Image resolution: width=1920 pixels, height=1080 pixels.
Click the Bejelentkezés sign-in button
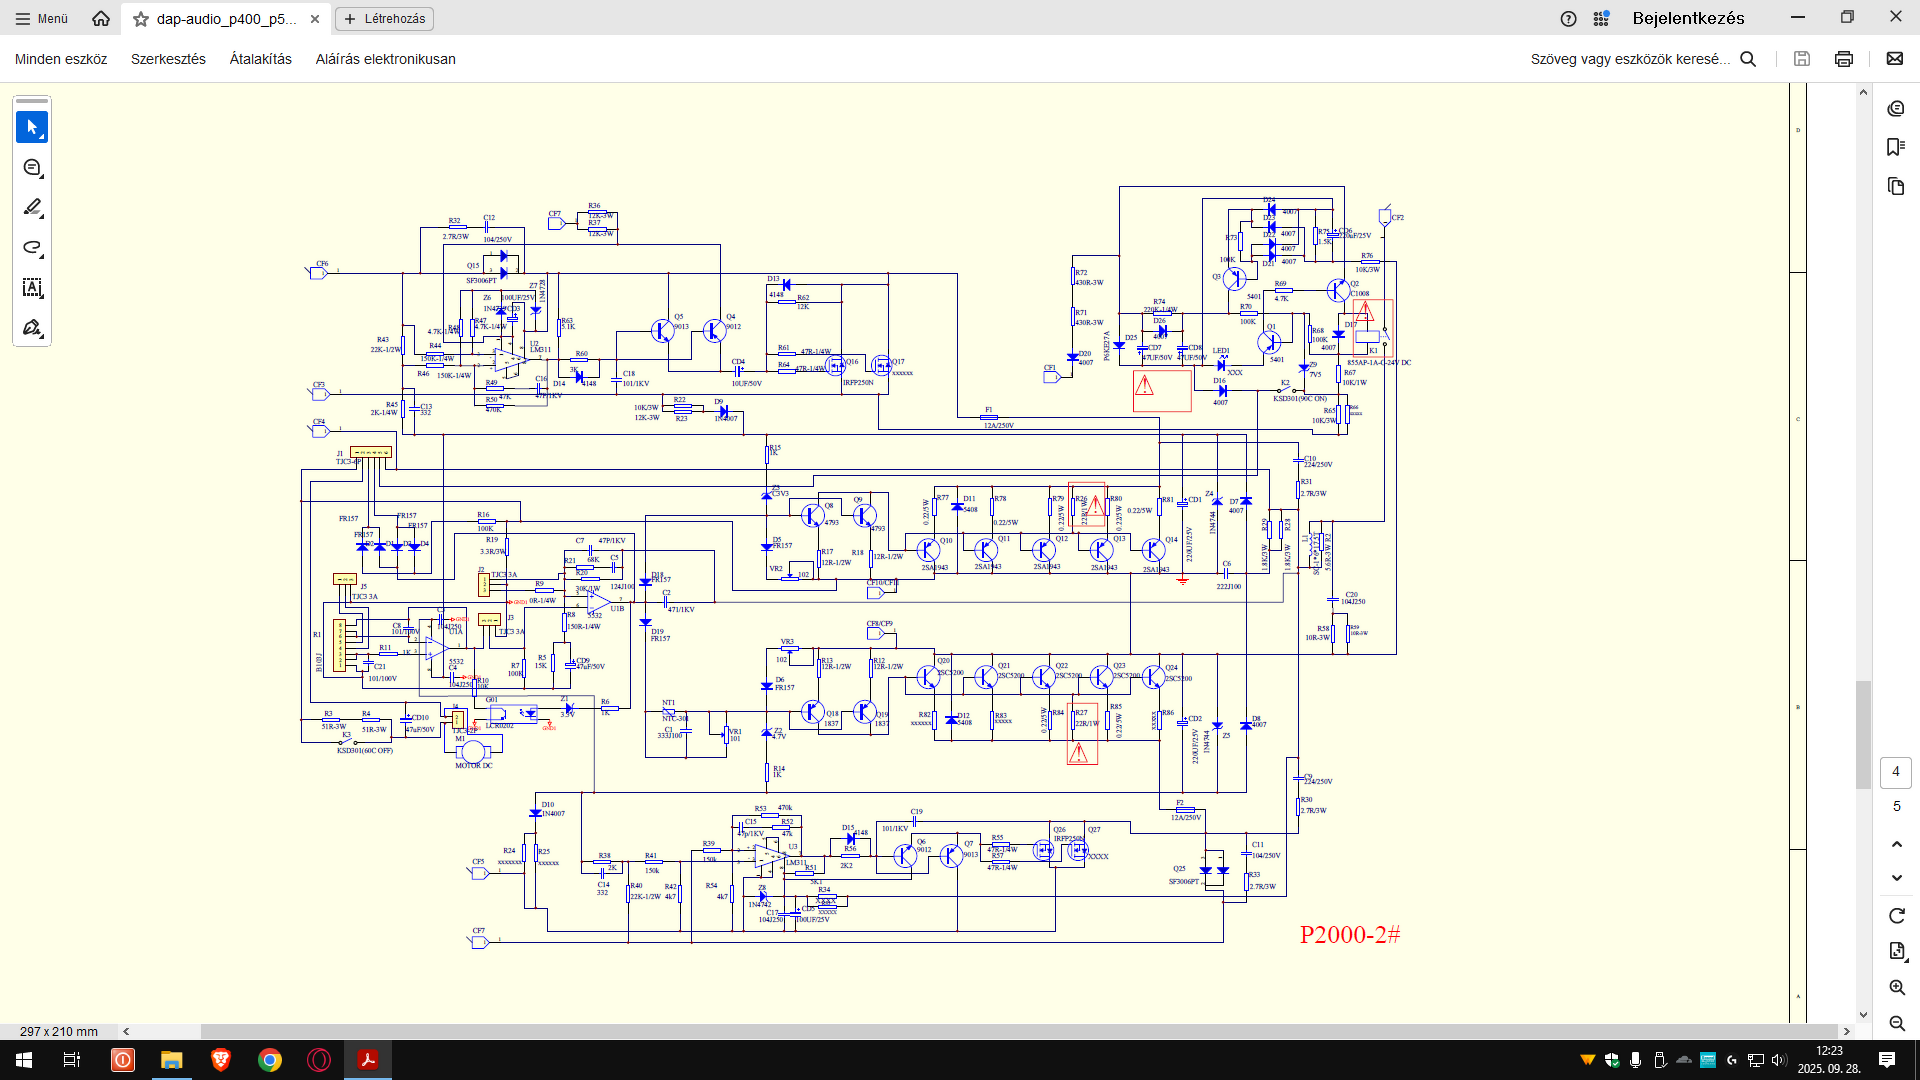pyautogui.click(x=1688, y=18)
